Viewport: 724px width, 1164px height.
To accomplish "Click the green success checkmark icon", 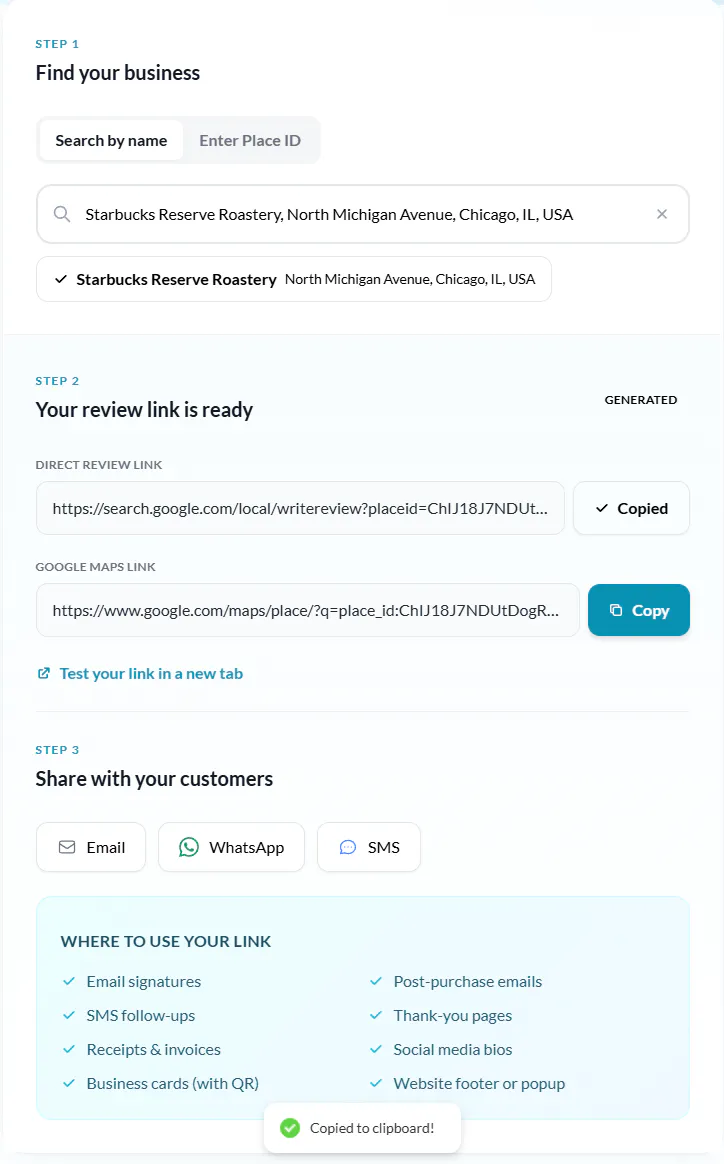I will click(290, 1128).
